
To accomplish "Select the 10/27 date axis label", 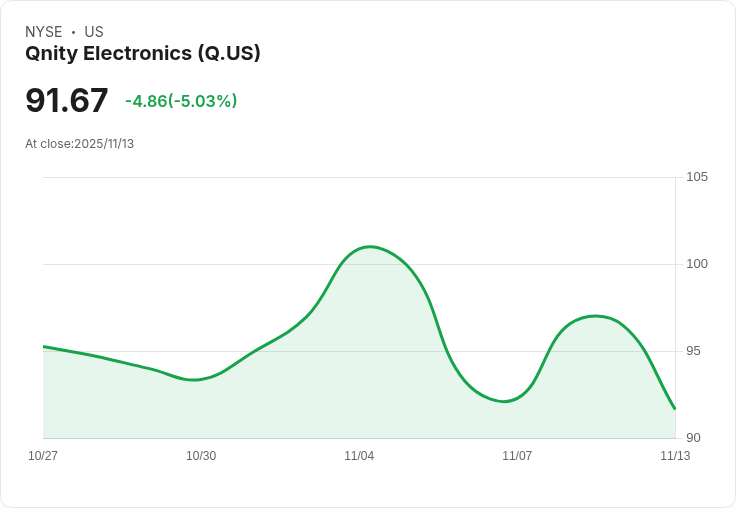I will tap(43, 455).
